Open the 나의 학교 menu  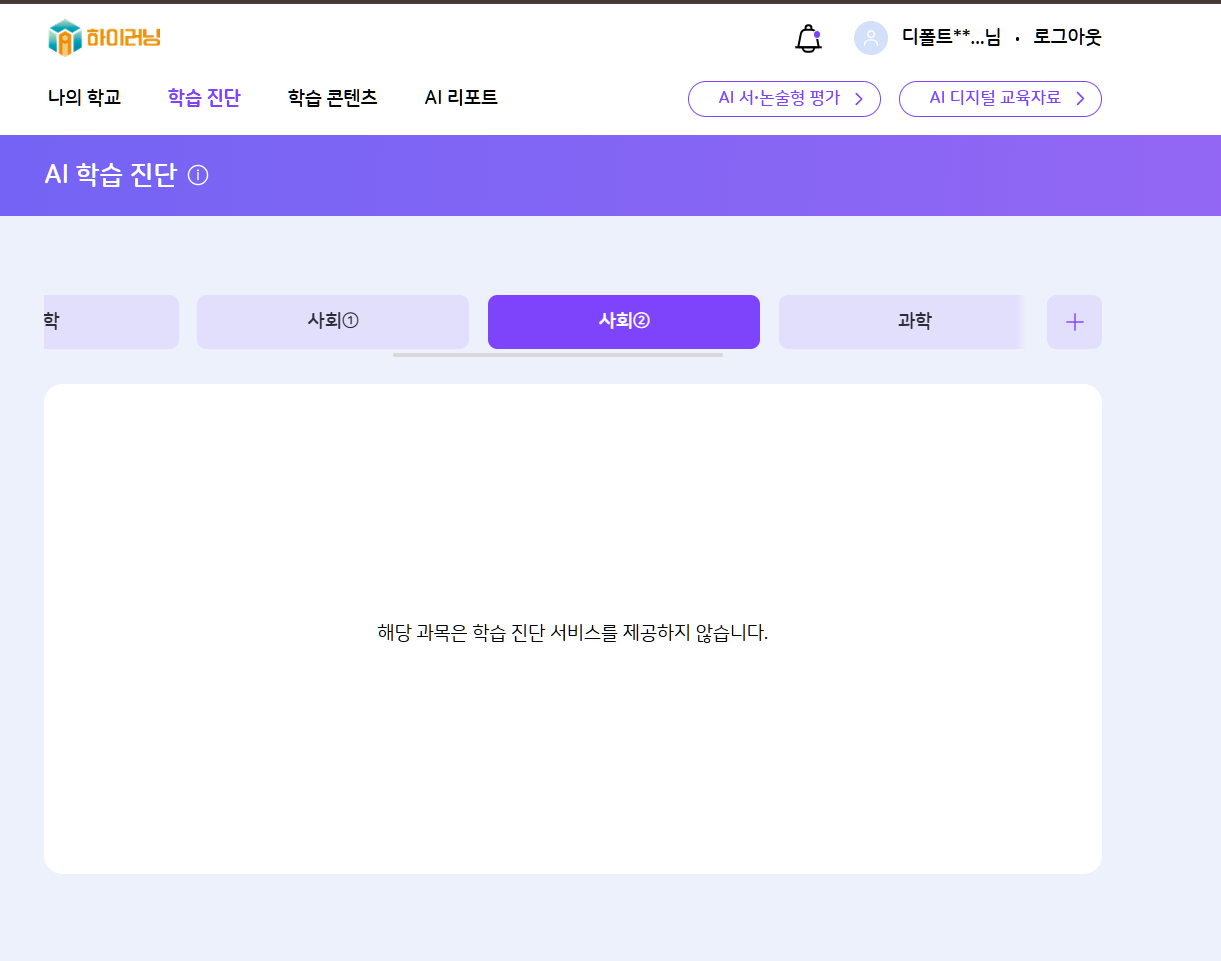click(x=84, y=98)
